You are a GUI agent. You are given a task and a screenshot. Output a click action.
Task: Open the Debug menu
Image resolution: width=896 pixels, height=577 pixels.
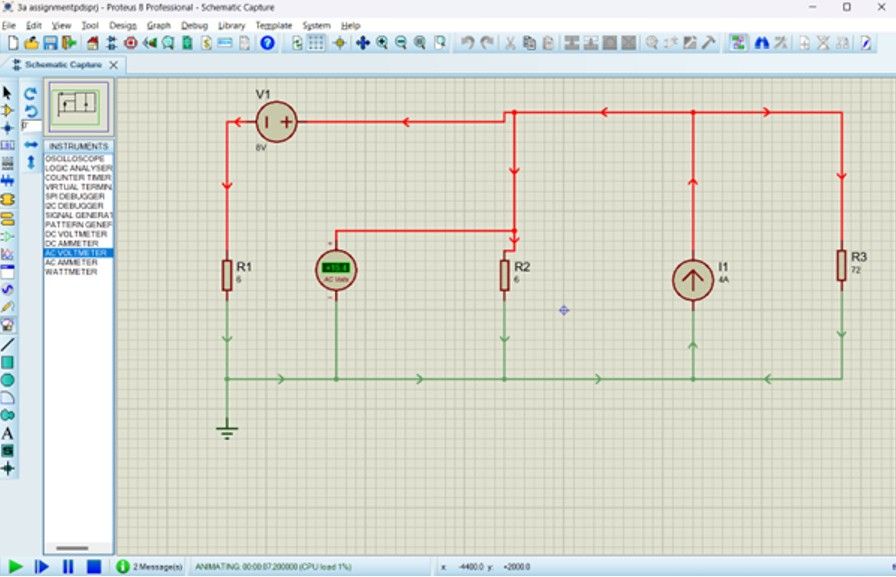coord(194,26)
